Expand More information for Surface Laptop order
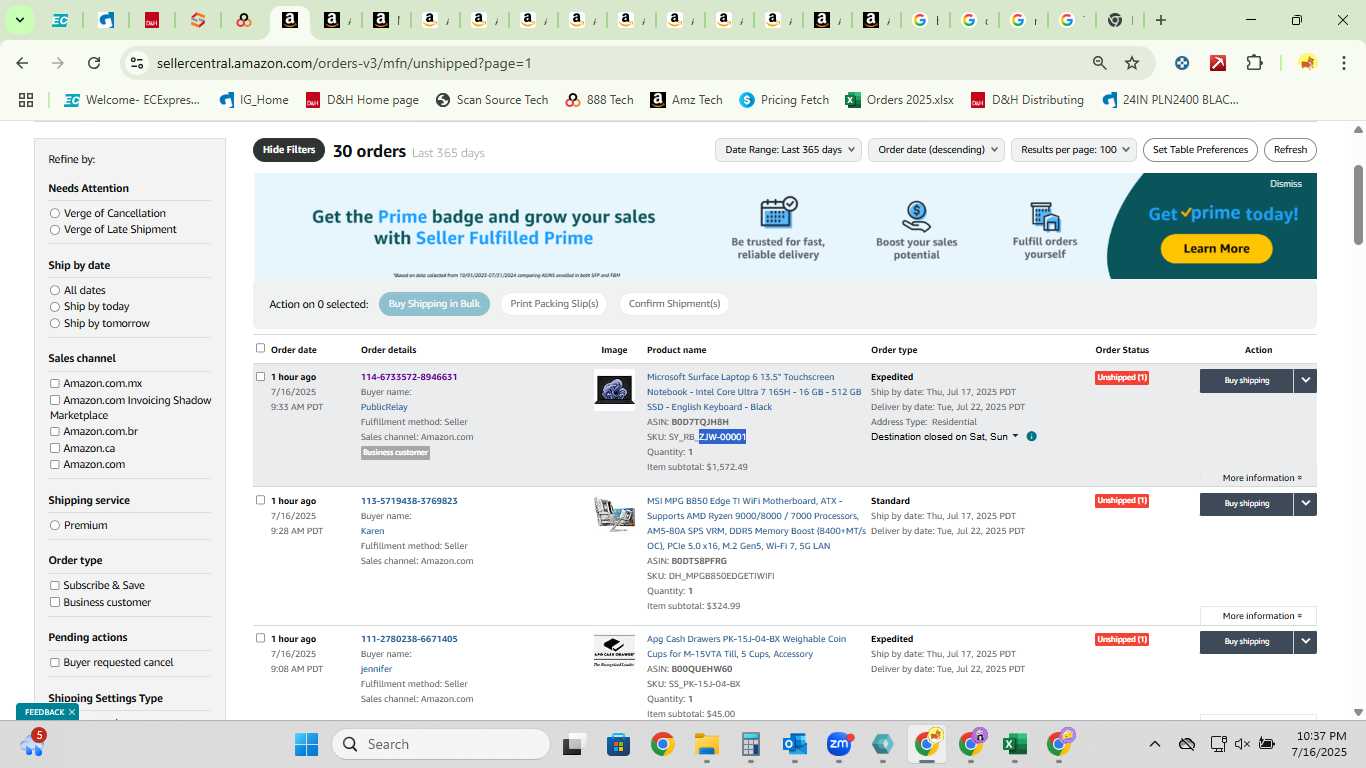The height and width of the screenshot is (768, 1366). (x=1262, y=478)
